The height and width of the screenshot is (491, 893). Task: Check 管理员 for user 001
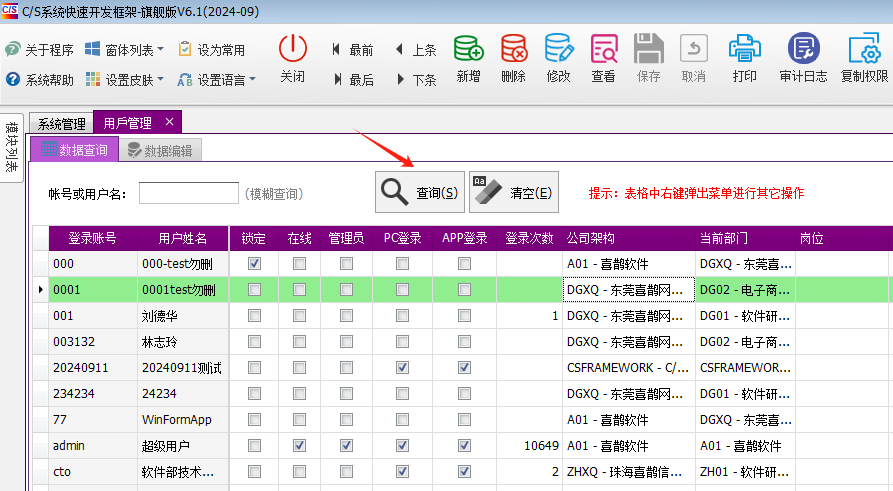click(x=346, y=316)
